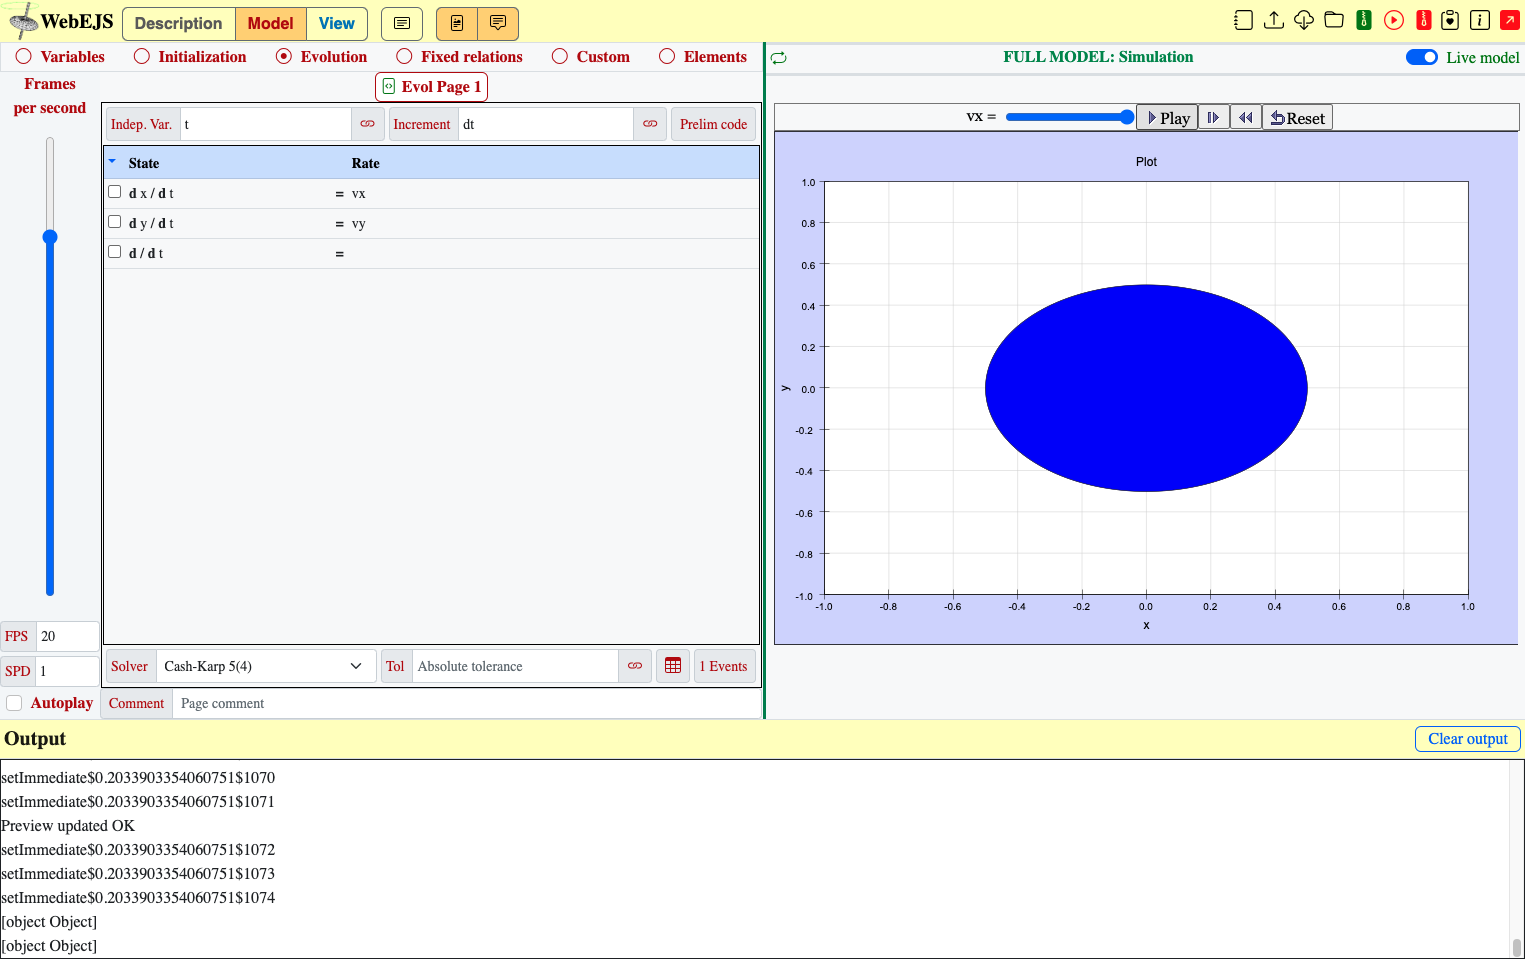Click the notebook icon in the top toolbar
The width and height of the screenshot is (1525, 959).
click(x=1243, y=20)
